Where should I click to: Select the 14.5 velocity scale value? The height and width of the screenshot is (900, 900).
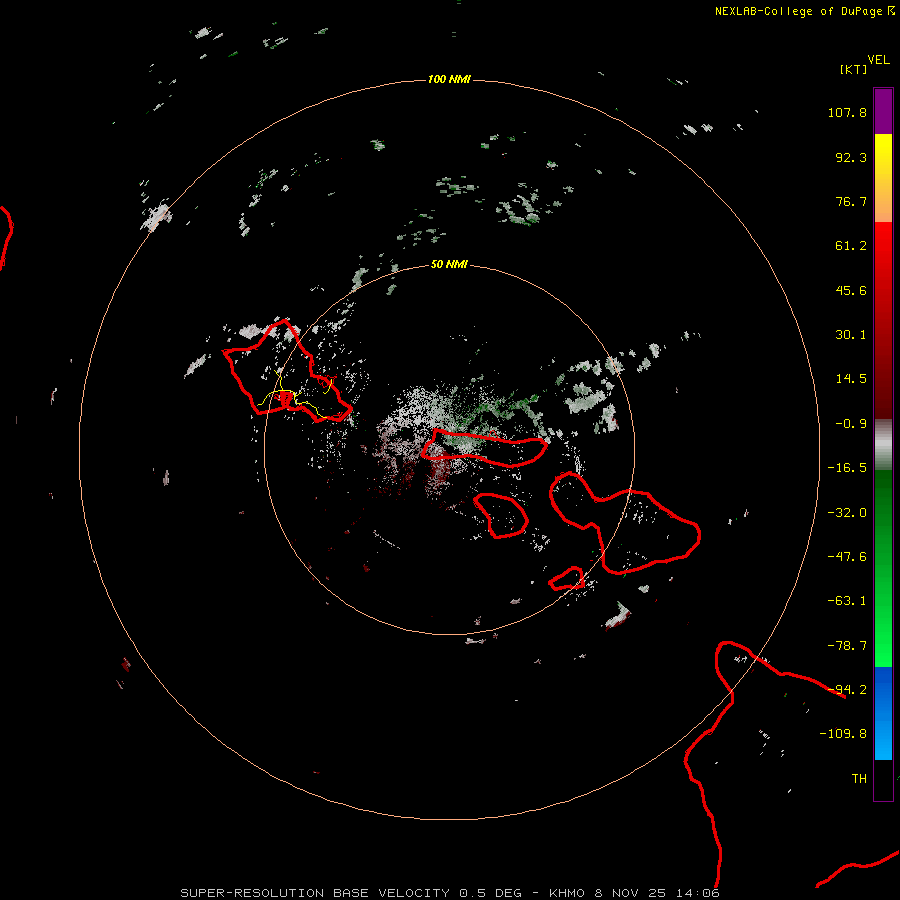[x=851, y=379]
